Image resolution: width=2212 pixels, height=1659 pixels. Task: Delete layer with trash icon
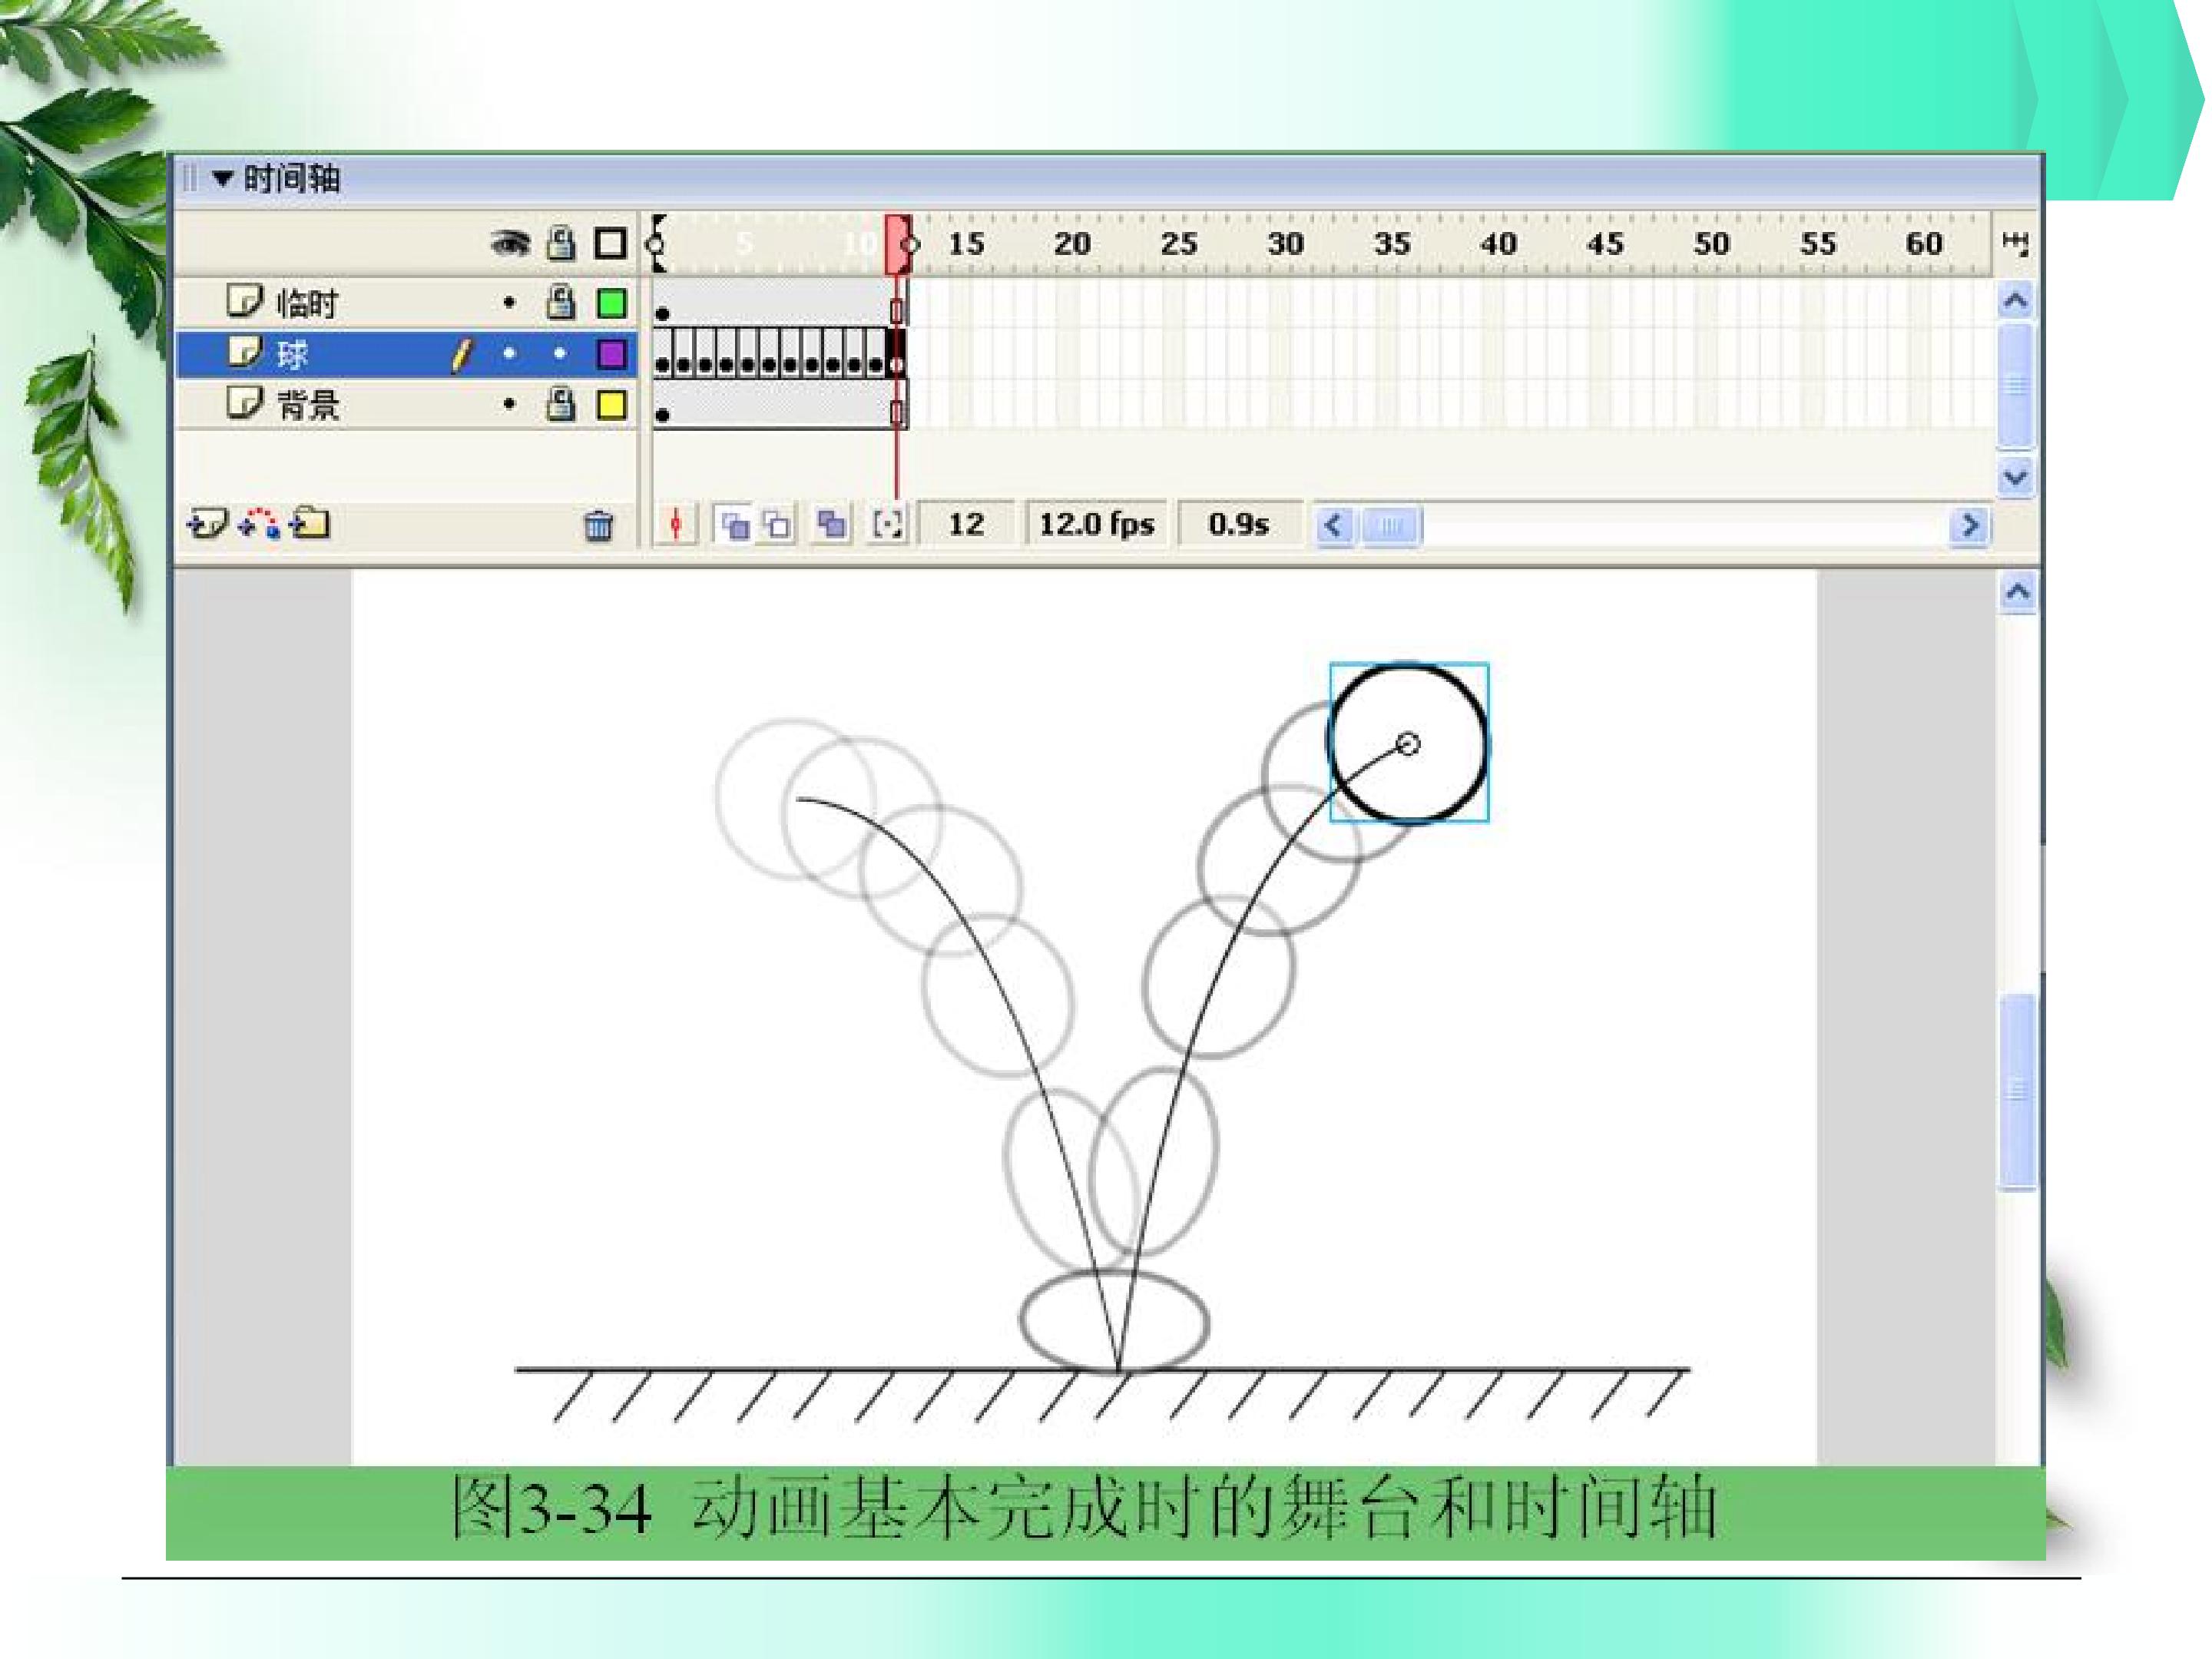click(598, 525)
